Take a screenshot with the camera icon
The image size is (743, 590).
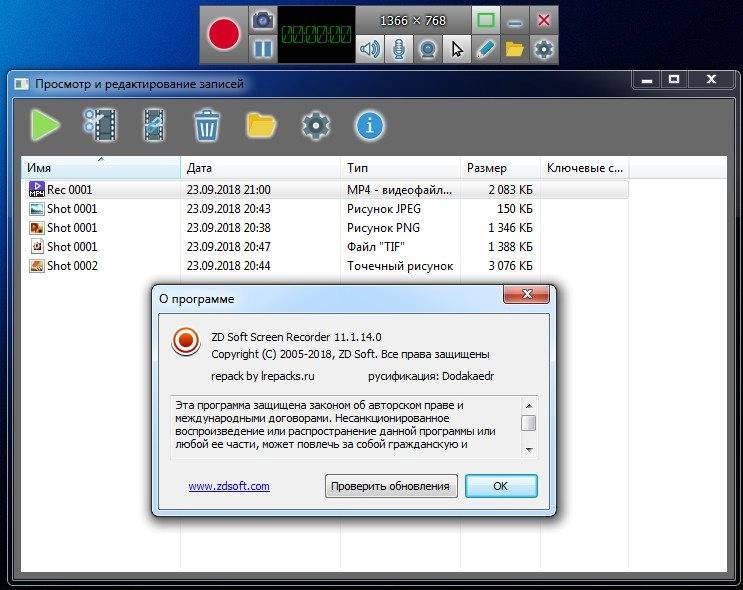click(x=263, y=20)
